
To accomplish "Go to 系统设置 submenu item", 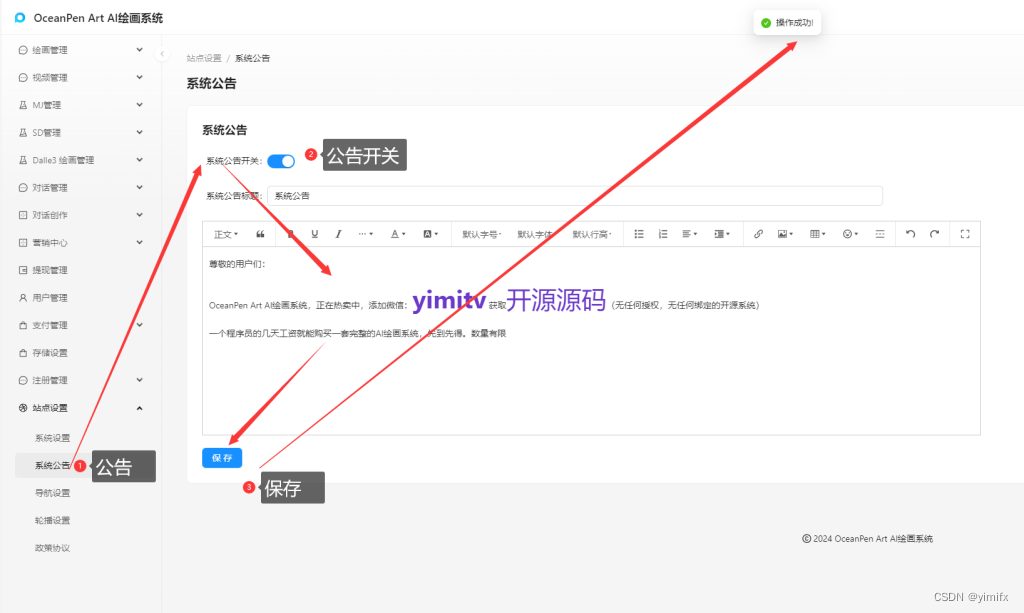I will [x=52, y=438].
